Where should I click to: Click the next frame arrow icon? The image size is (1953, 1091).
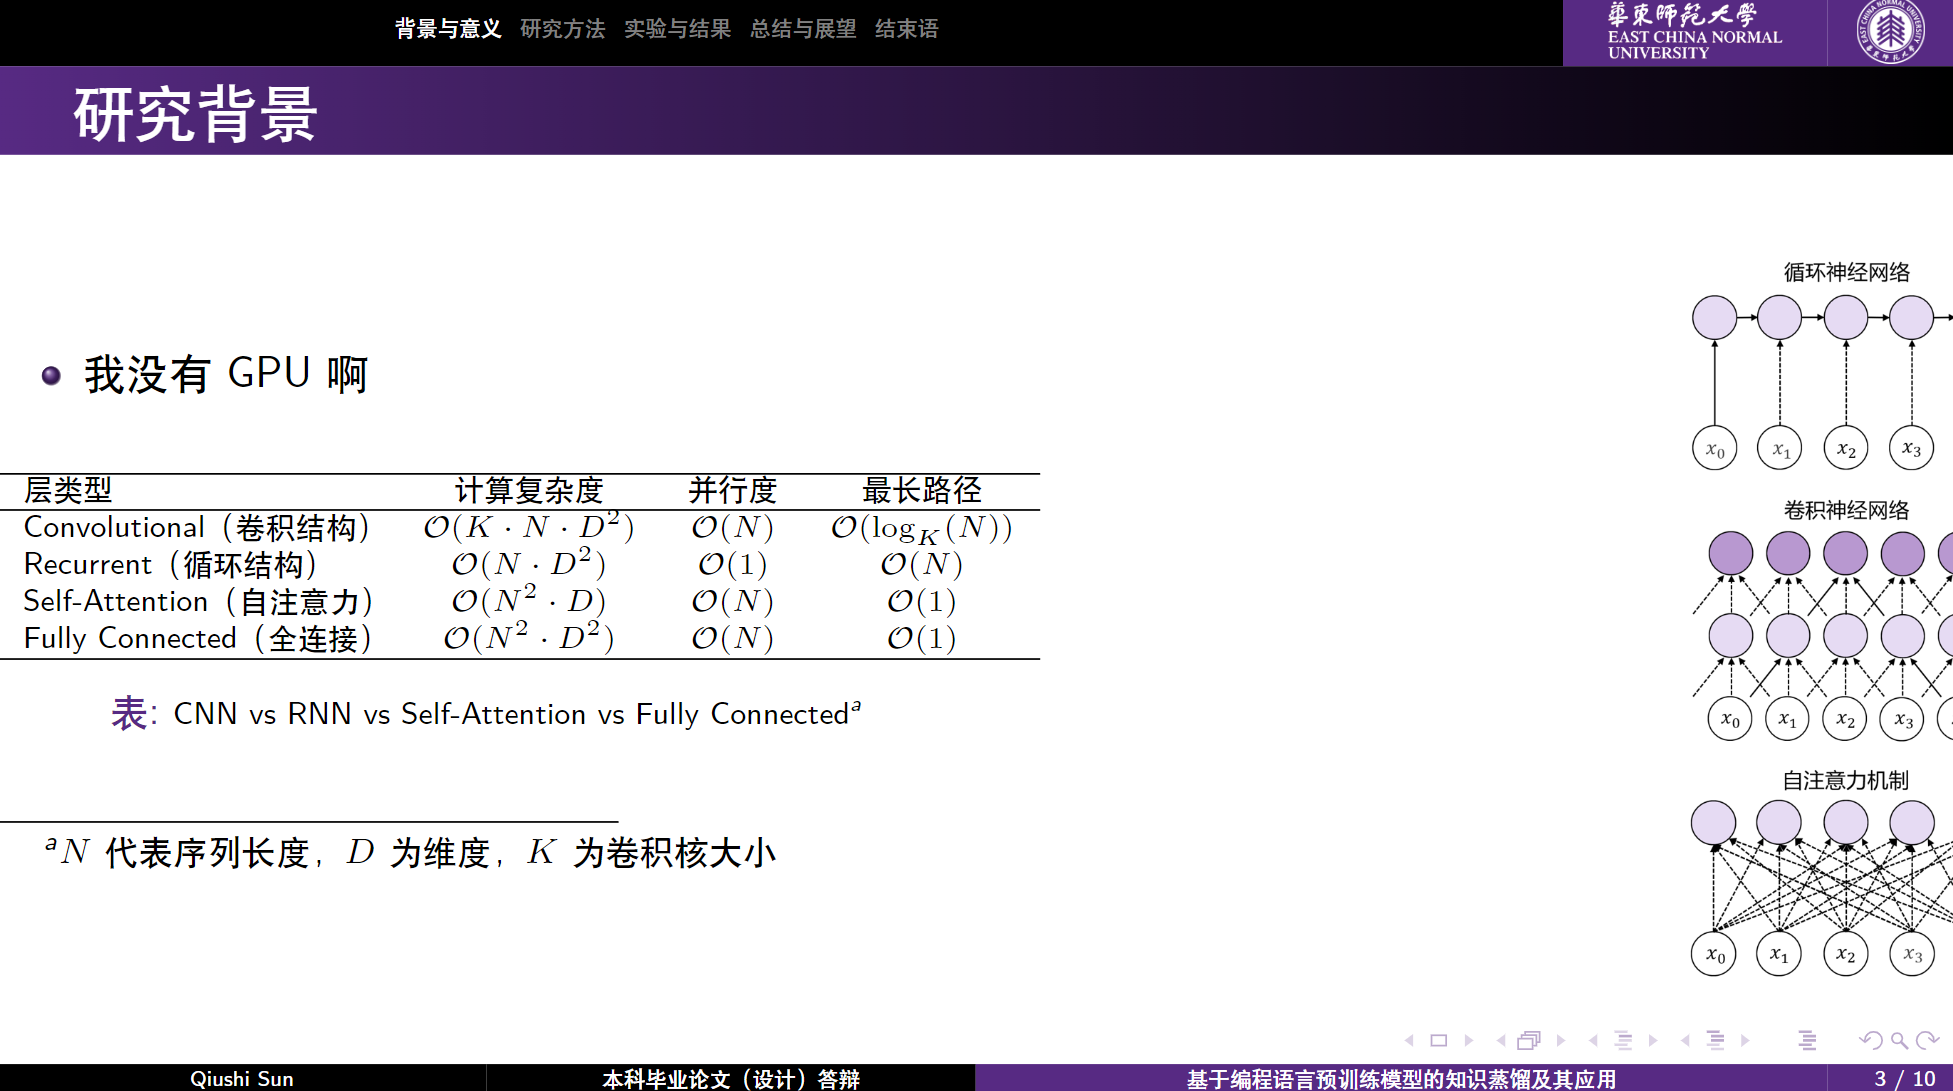(1560, 1040)
